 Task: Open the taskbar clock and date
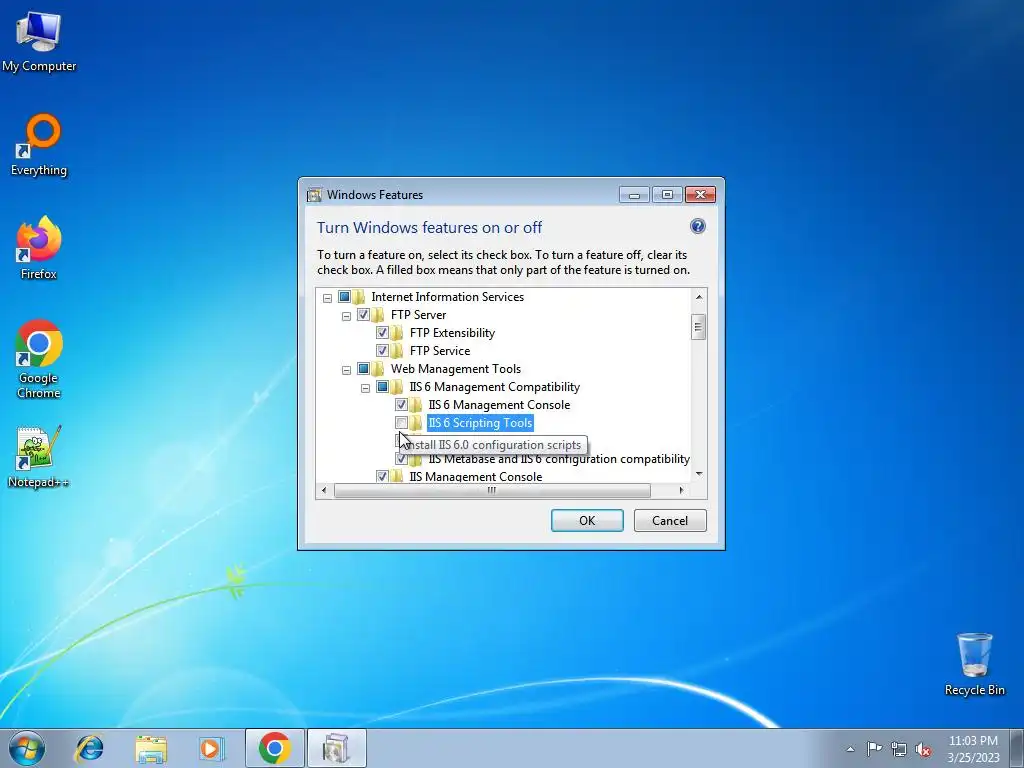973,749
